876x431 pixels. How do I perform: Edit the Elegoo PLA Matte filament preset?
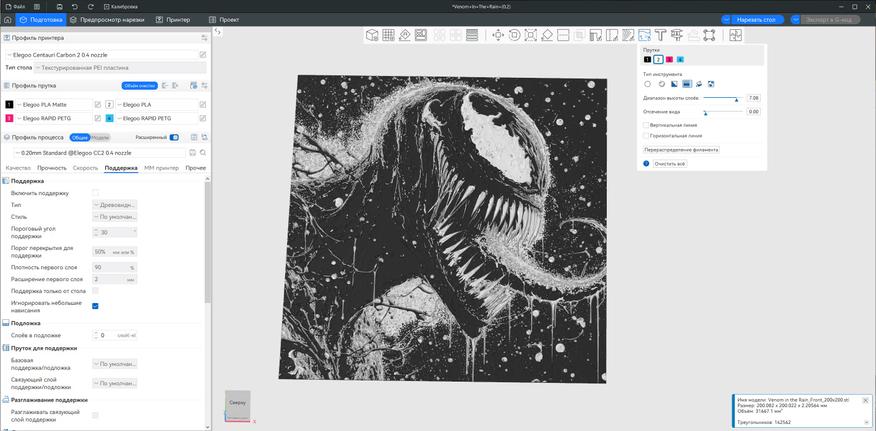tap(98, 105)
